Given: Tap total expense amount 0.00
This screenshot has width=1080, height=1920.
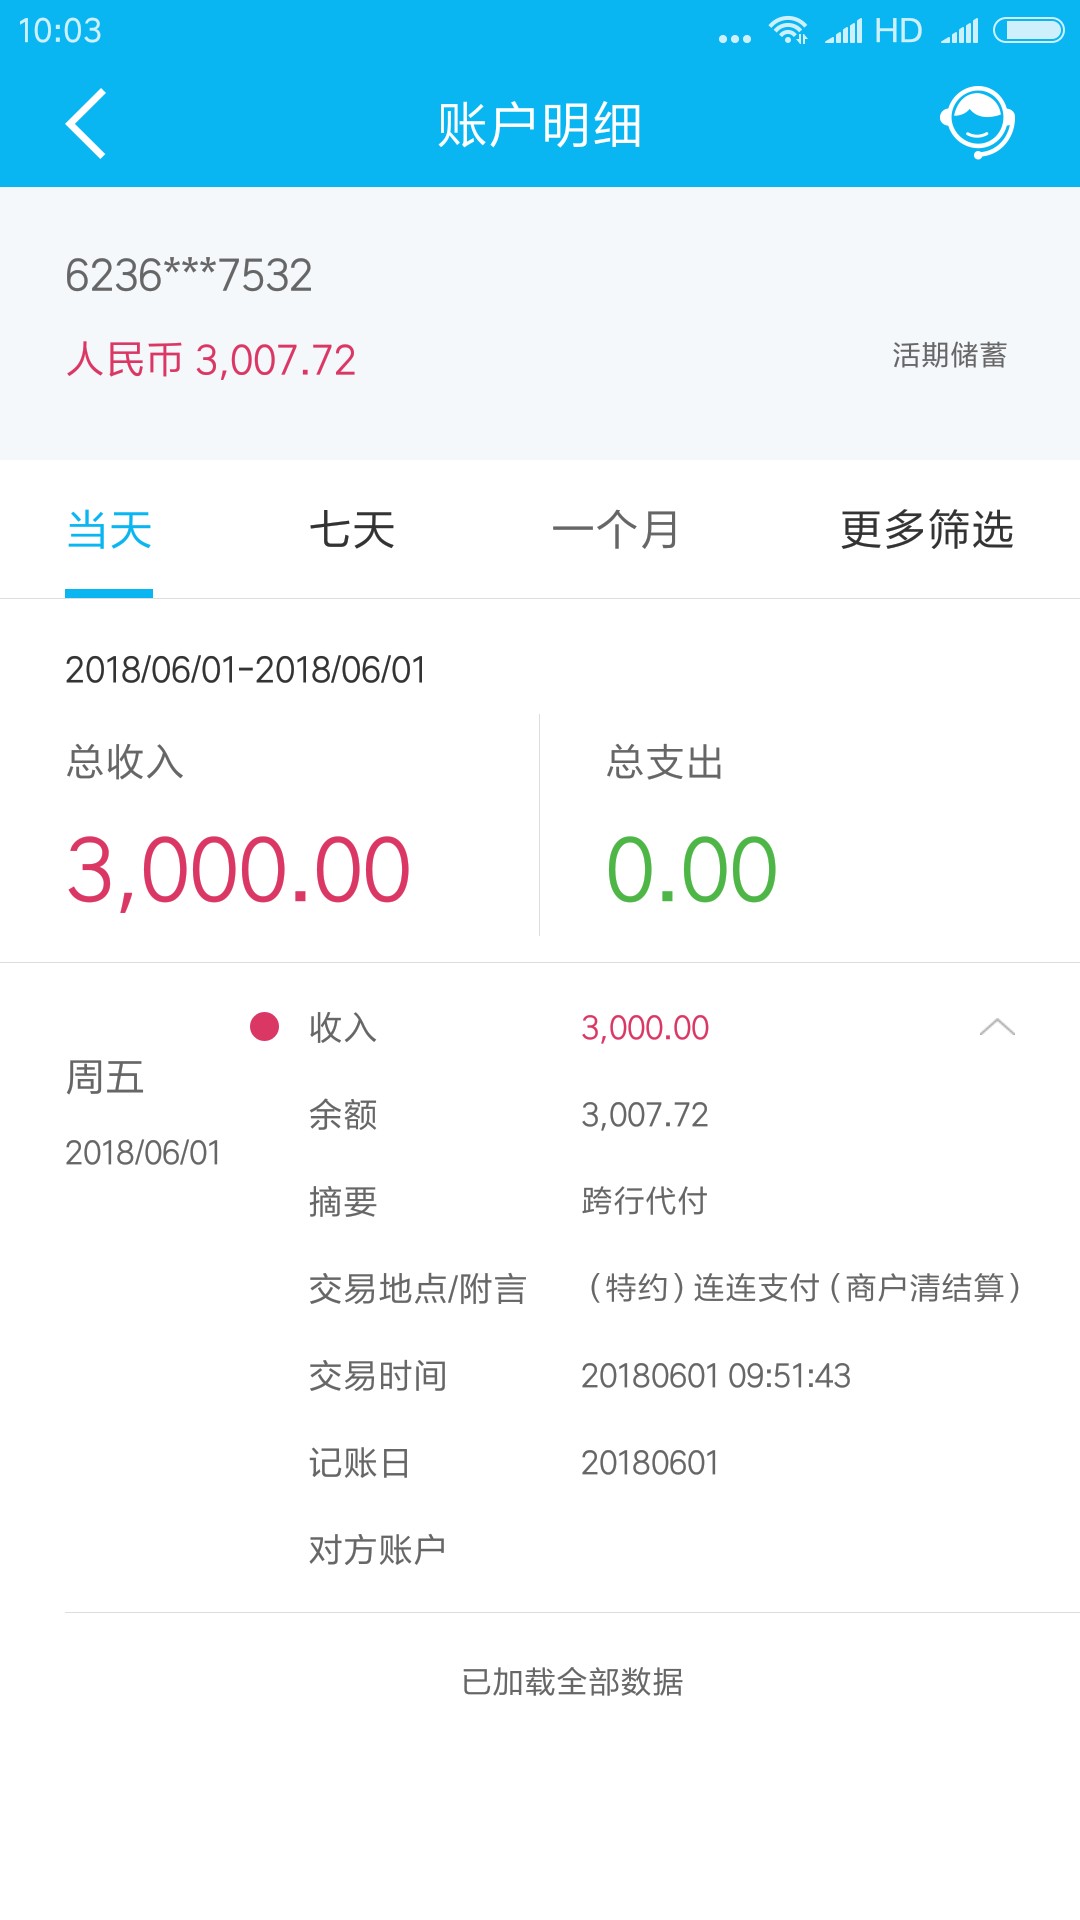Looking at the screenshot, I should [x=692, y=870].
